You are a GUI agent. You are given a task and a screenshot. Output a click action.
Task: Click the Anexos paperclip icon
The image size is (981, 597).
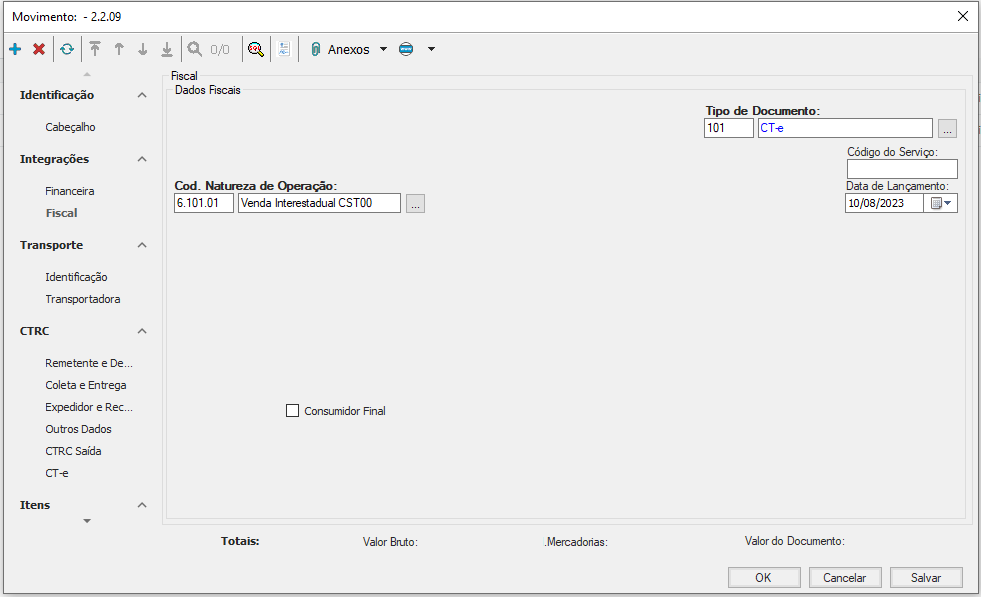point(315,49)
